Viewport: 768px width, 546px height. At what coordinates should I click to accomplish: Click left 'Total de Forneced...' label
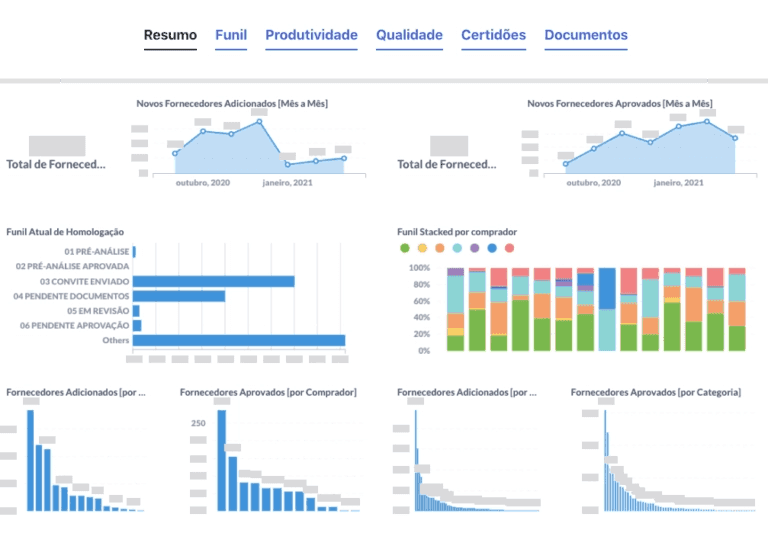(x=56, y=165)
